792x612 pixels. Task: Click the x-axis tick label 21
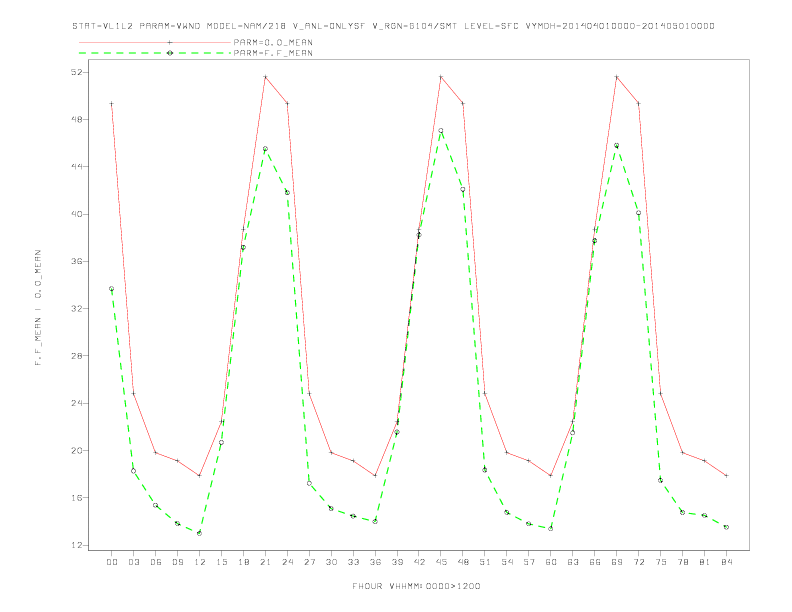tap(265, 562)
